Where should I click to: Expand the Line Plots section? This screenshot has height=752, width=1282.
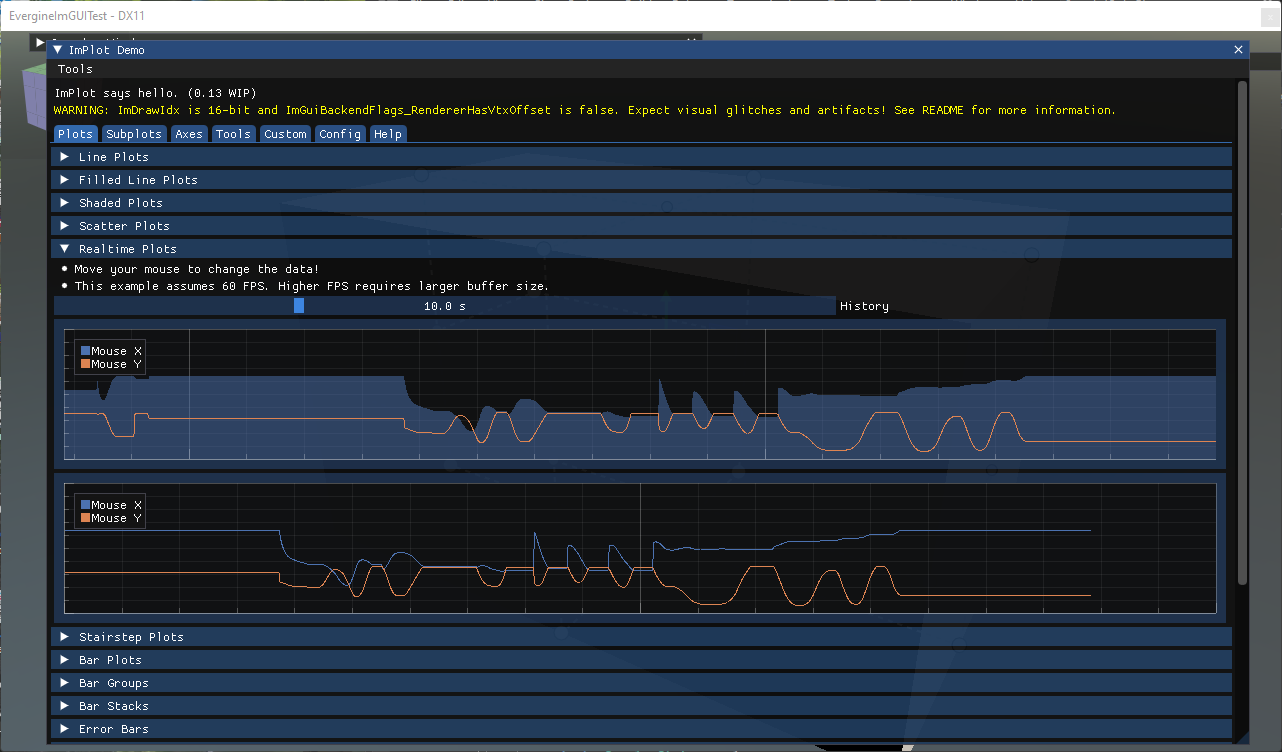[x=113, y=157]
